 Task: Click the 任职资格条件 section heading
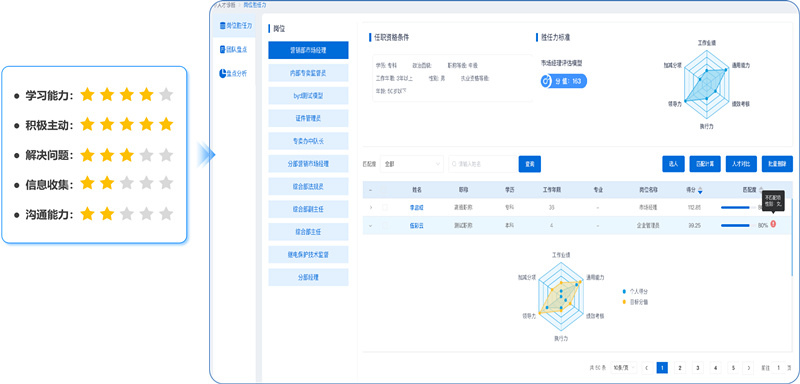(391, 37)
